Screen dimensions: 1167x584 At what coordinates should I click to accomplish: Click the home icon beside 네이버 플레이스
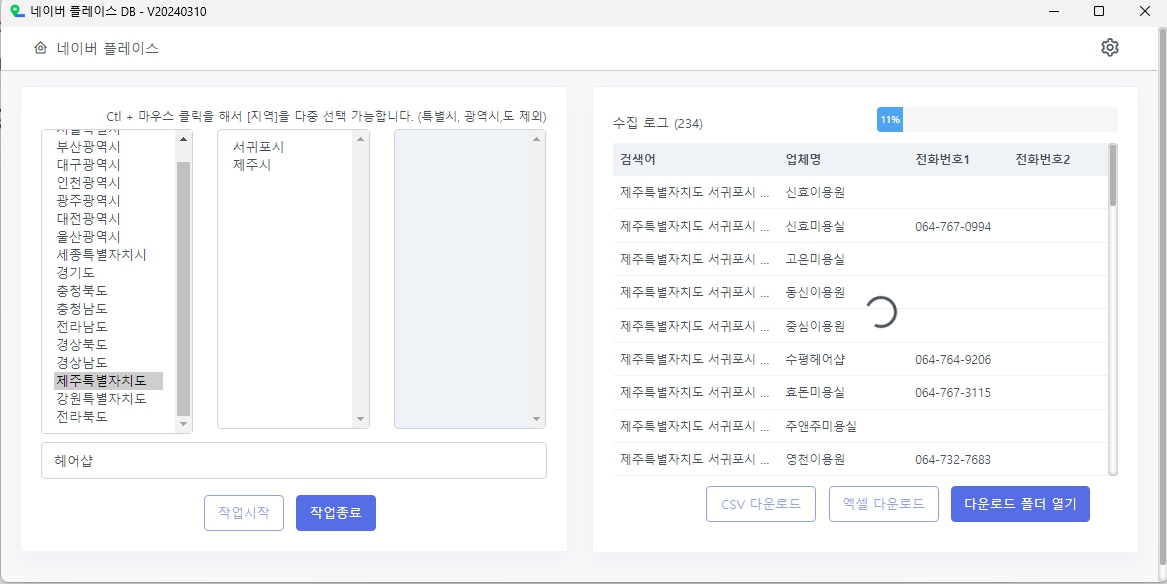coord(41,48)
